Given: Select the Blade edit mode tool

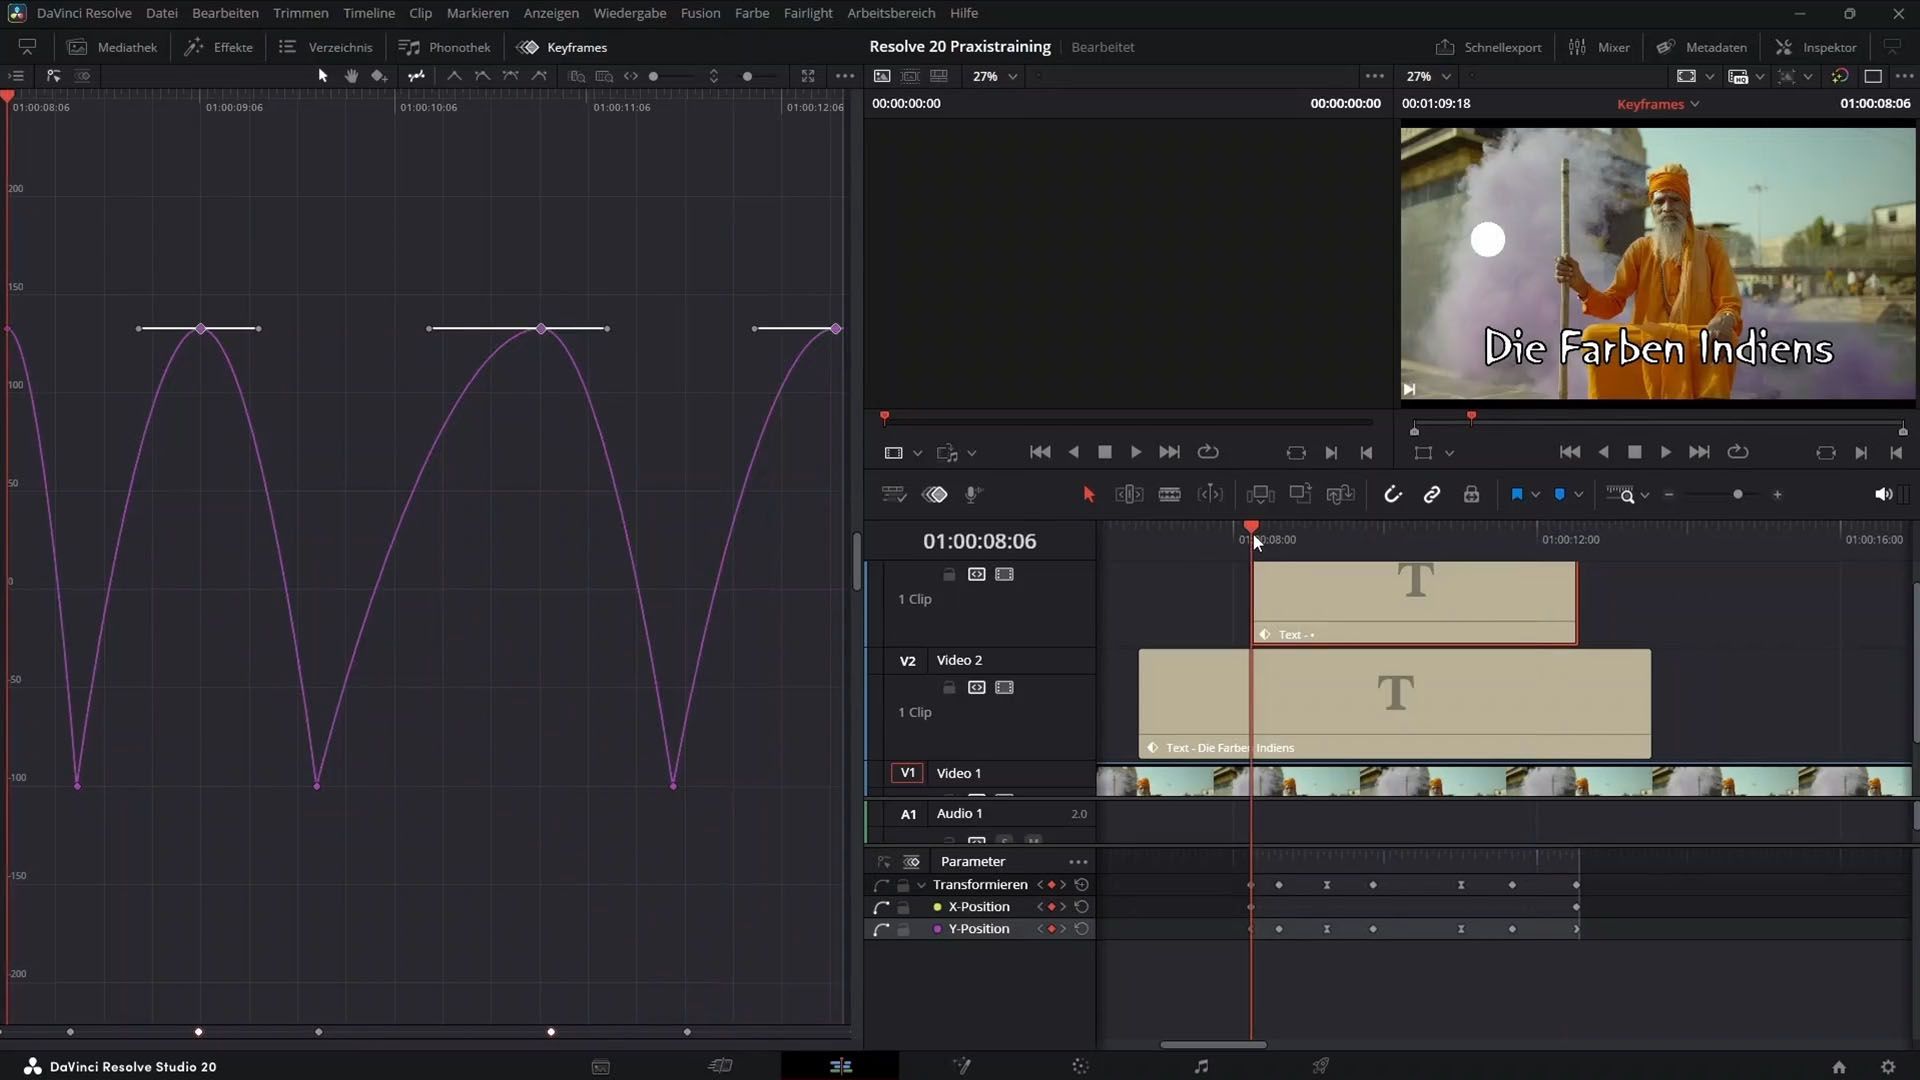Looking at the screenshot, I should 1169,494.
